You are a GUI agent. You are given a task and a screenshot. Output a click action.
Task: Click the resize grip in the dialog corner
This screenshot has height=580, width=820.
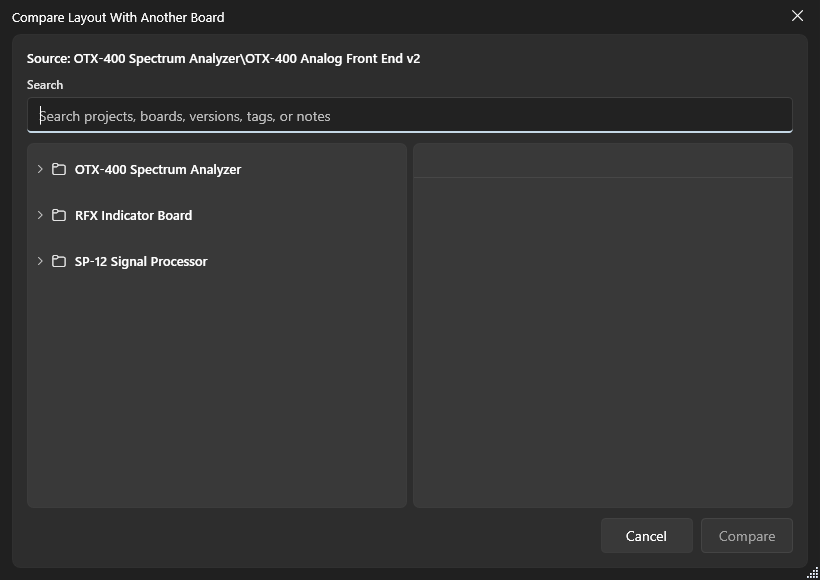tap(812, 573)
